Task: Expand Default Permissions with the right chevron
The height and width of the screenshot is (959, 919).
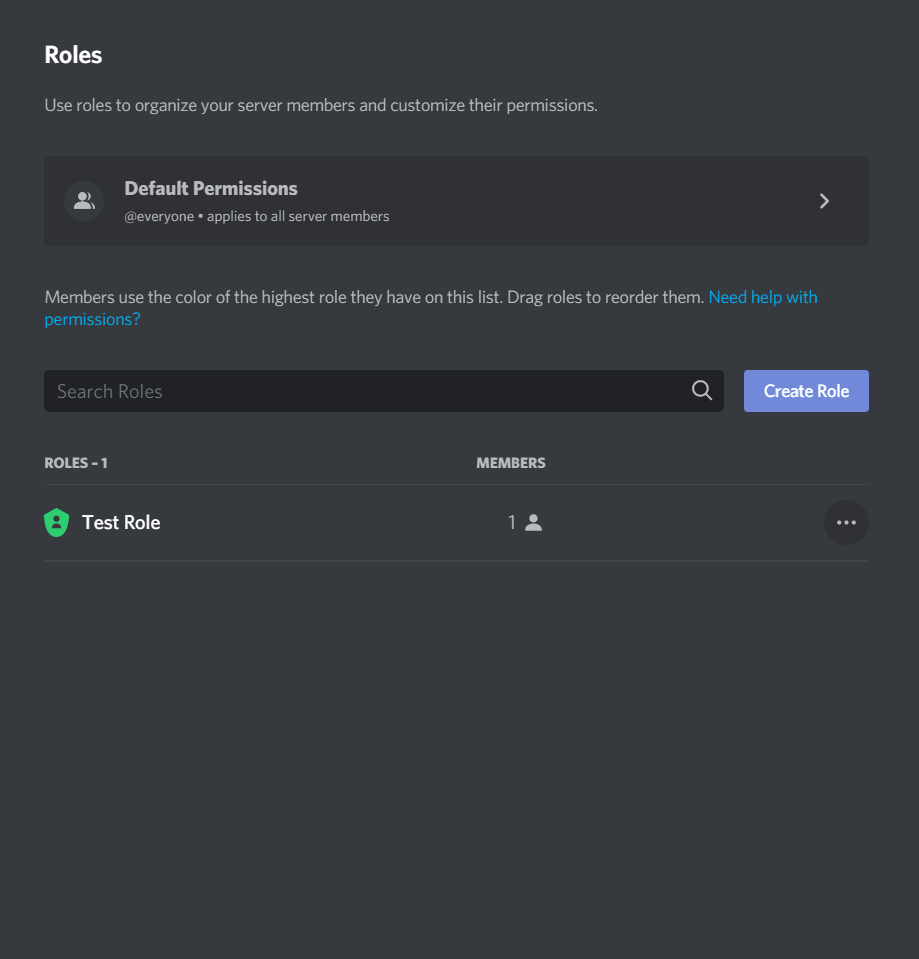Action: point(824,201)
